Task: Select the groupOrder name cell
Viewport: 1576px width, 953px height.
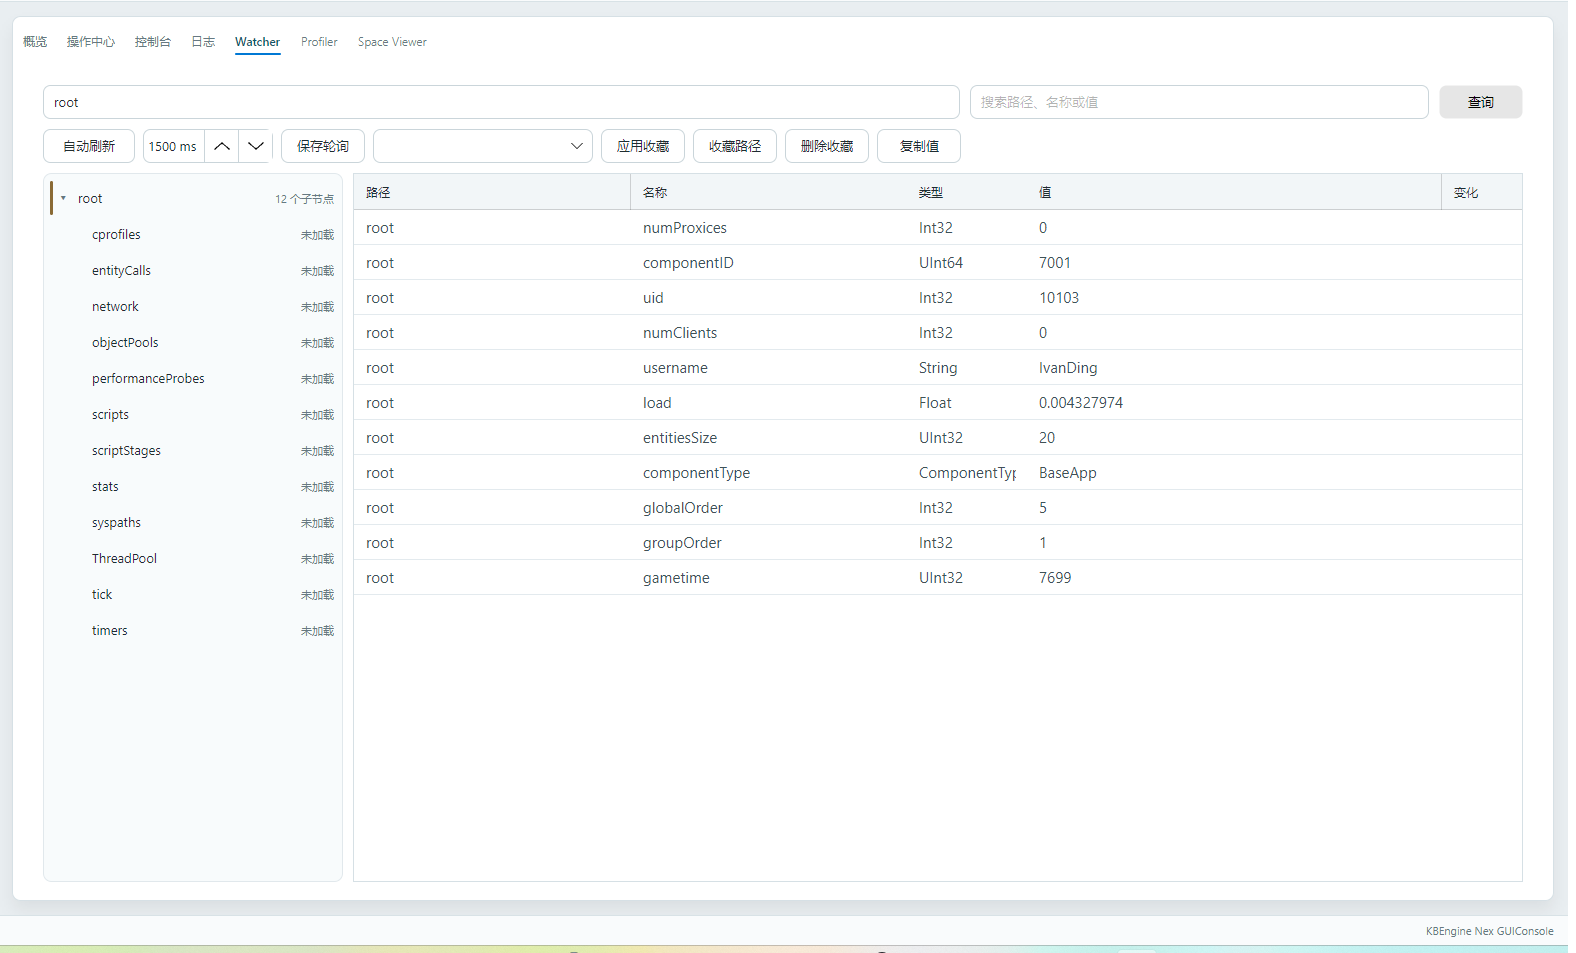Action: pyautogui.click(x=682, y=543)
